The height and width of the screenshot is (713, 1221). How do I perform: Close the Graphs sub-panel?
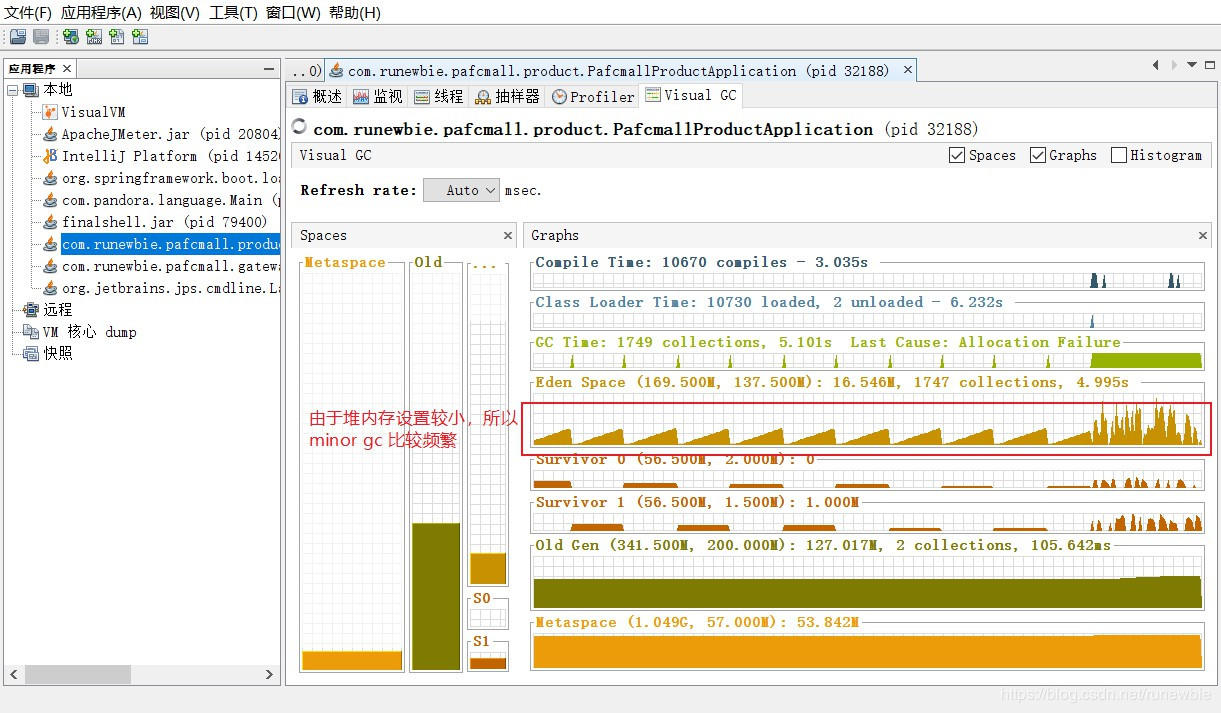click(1202, 236)
